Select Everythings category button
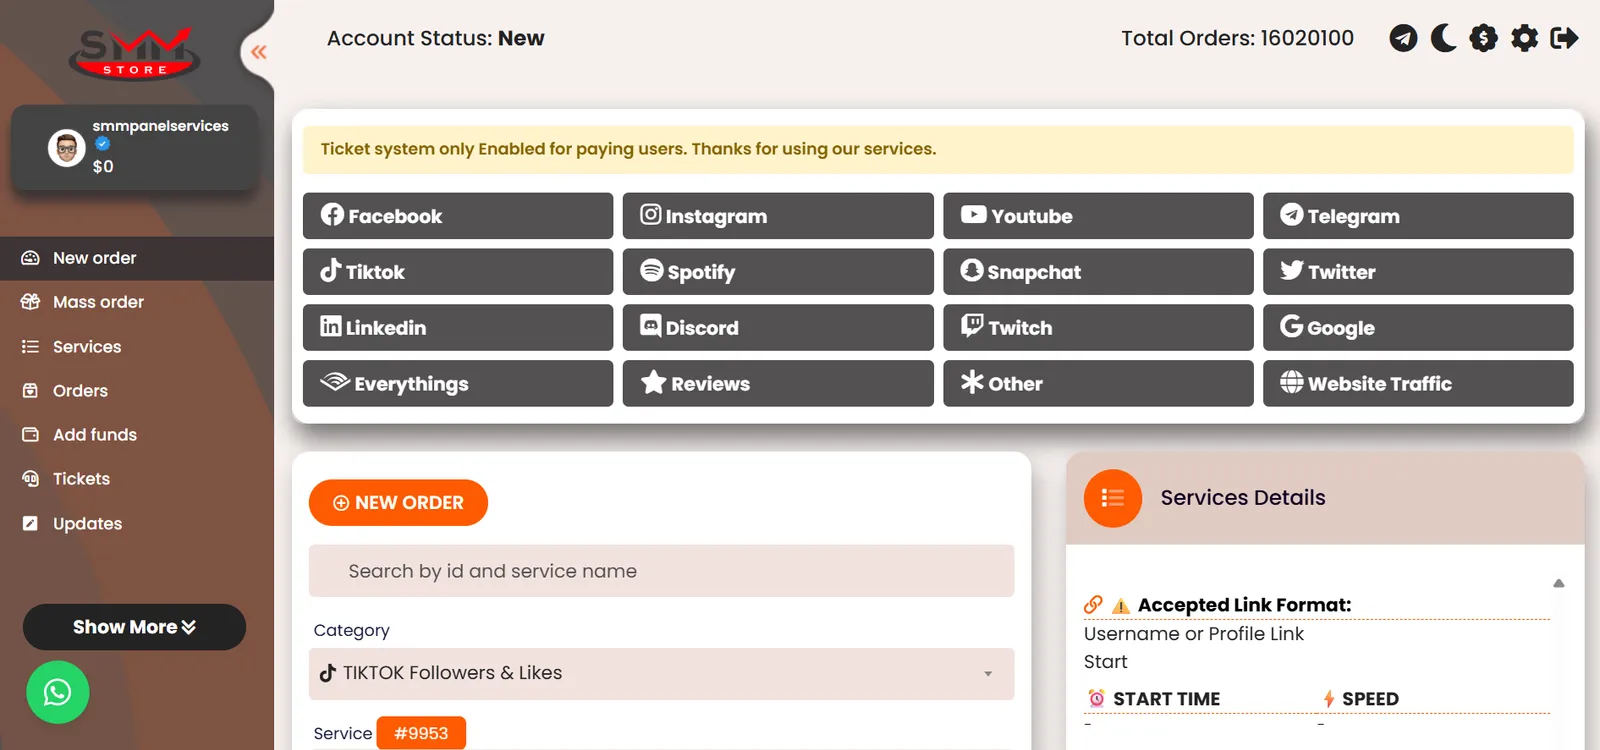 point(458,384)
